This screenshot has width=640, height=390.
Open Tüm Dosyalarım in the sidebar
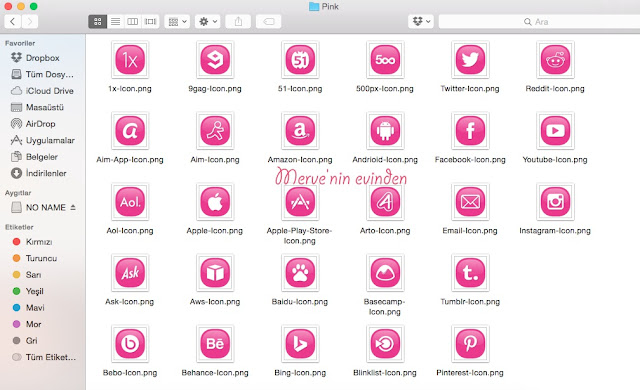(x=43, y=74)
